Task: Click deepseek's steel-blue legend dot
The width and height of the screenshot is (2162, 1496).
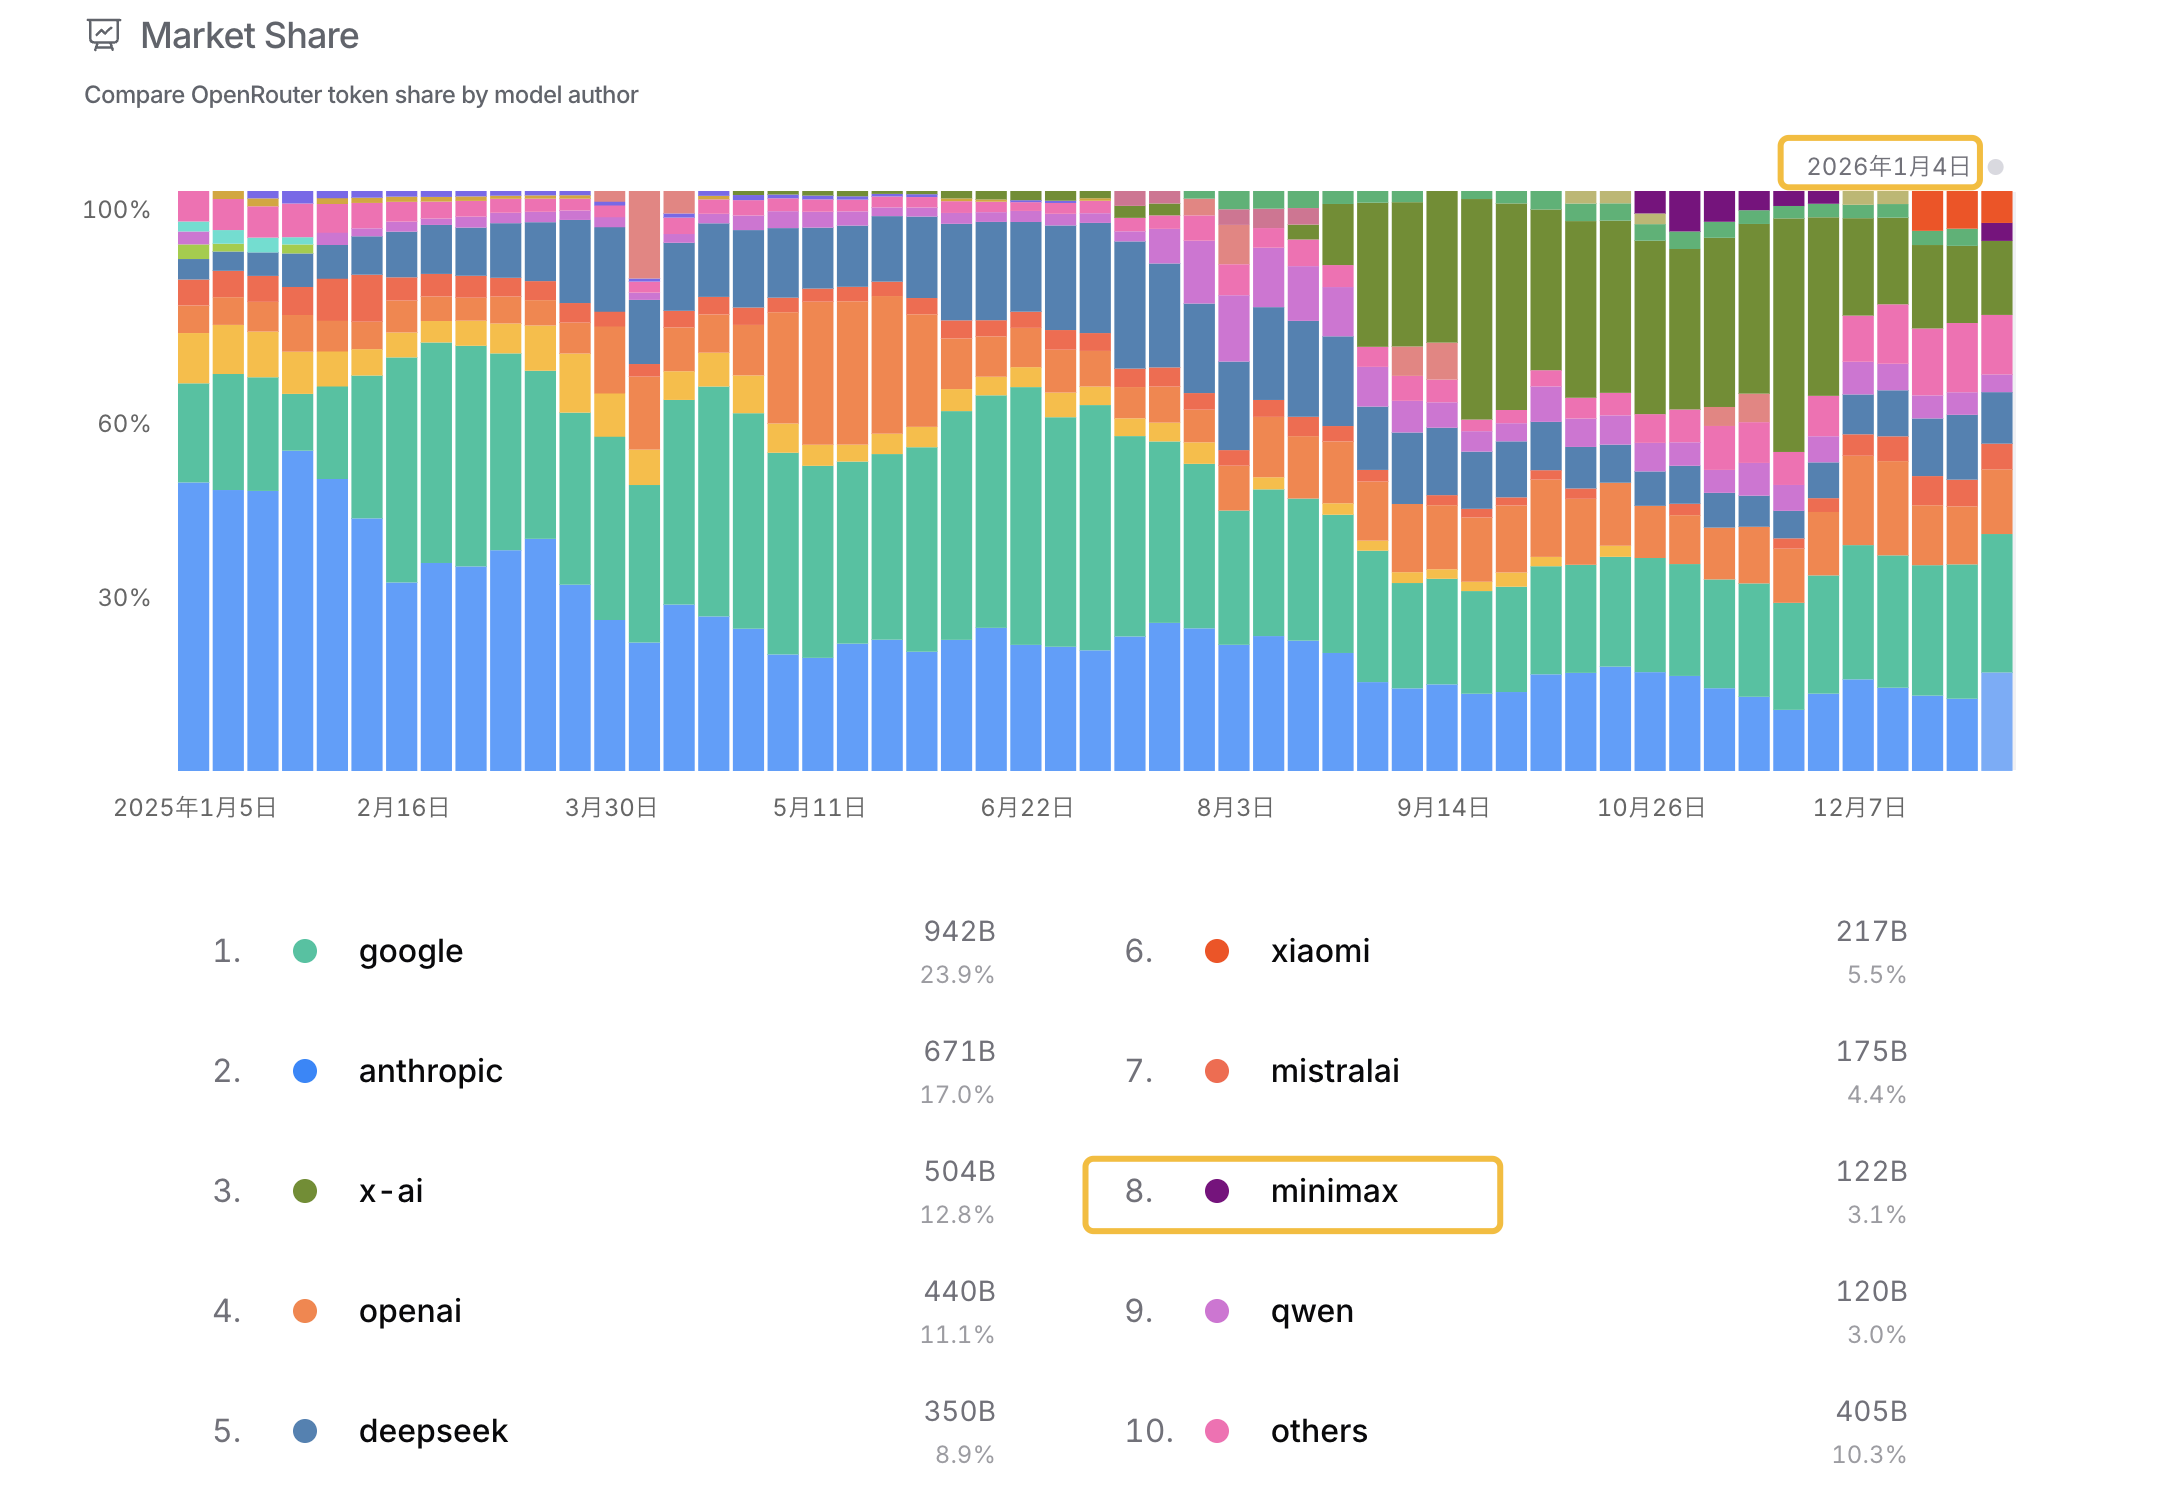Action: pyautogui.click(x=305, y=1431)
